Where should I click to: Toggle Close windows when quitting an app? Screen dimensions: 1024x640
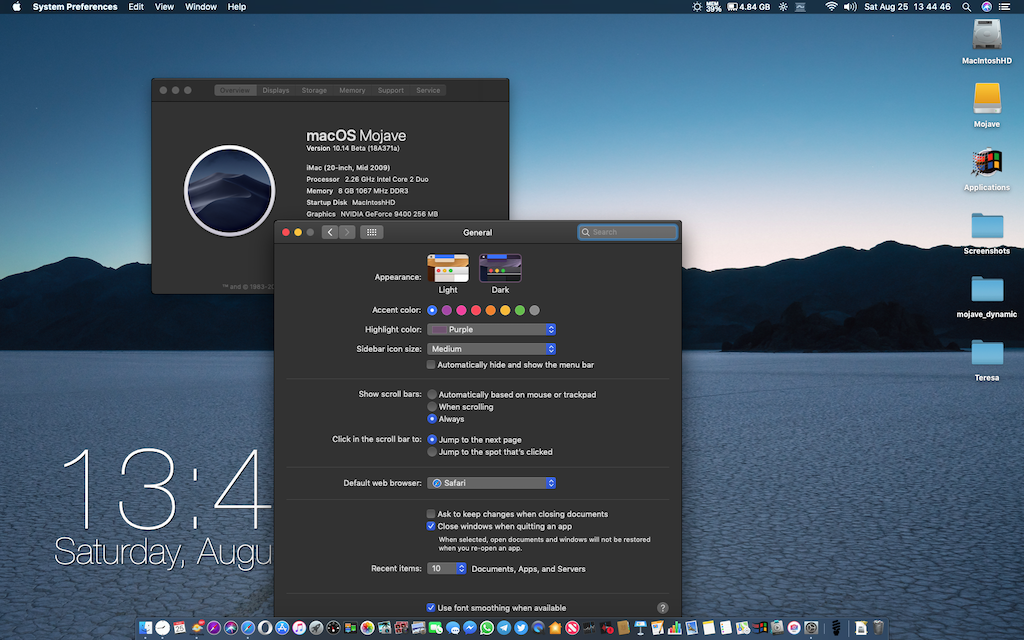431,526
